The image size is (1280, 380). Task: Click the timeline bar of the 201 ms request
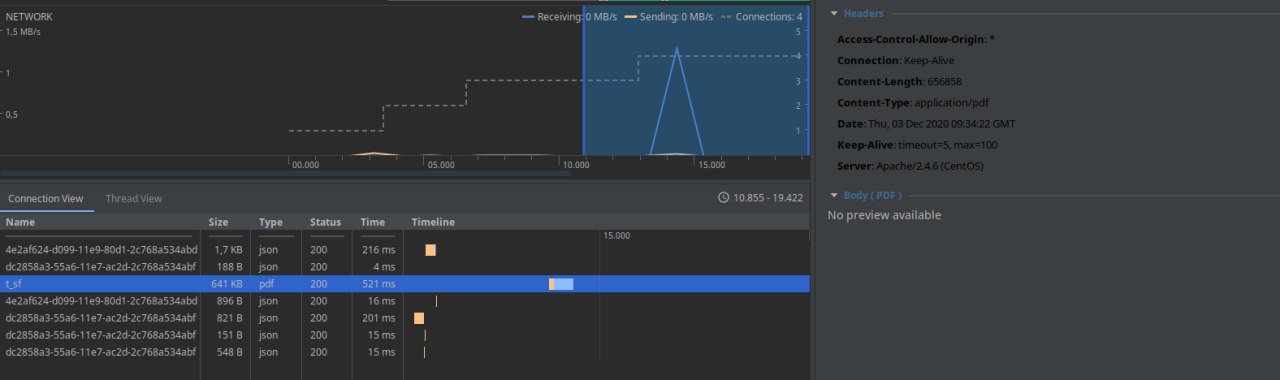tap(419, 318)
